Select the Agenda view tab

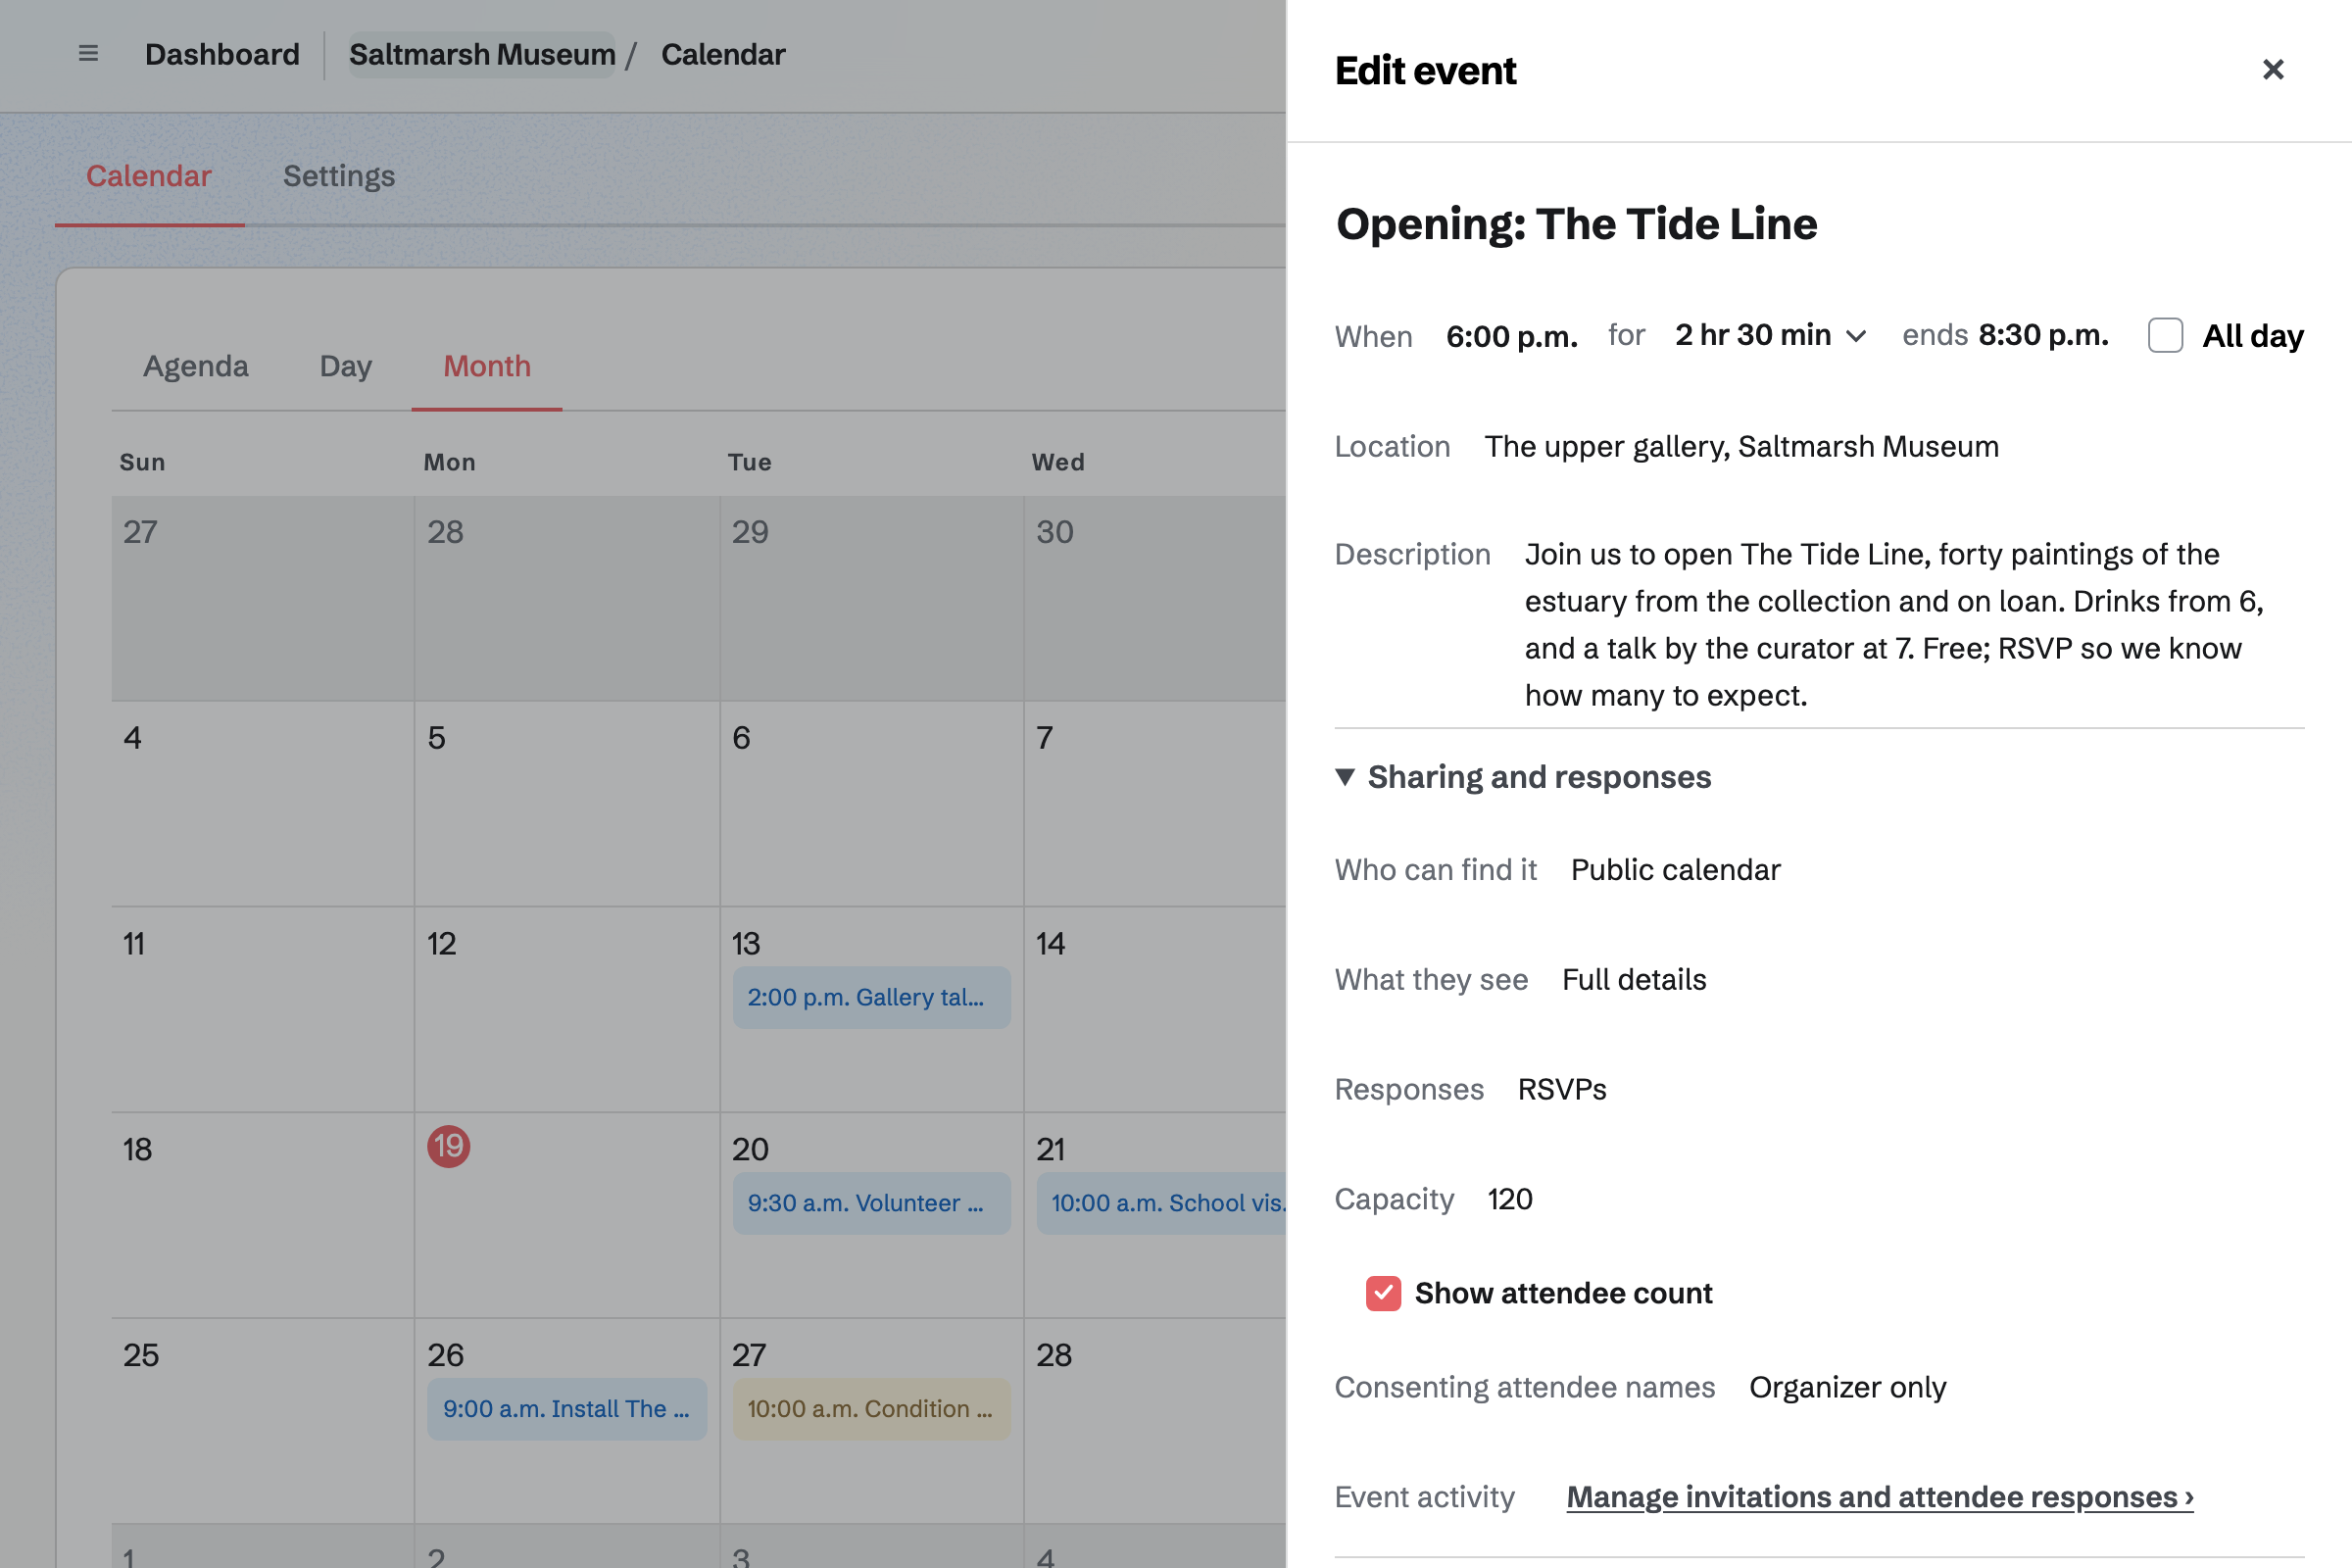(196, 366)
